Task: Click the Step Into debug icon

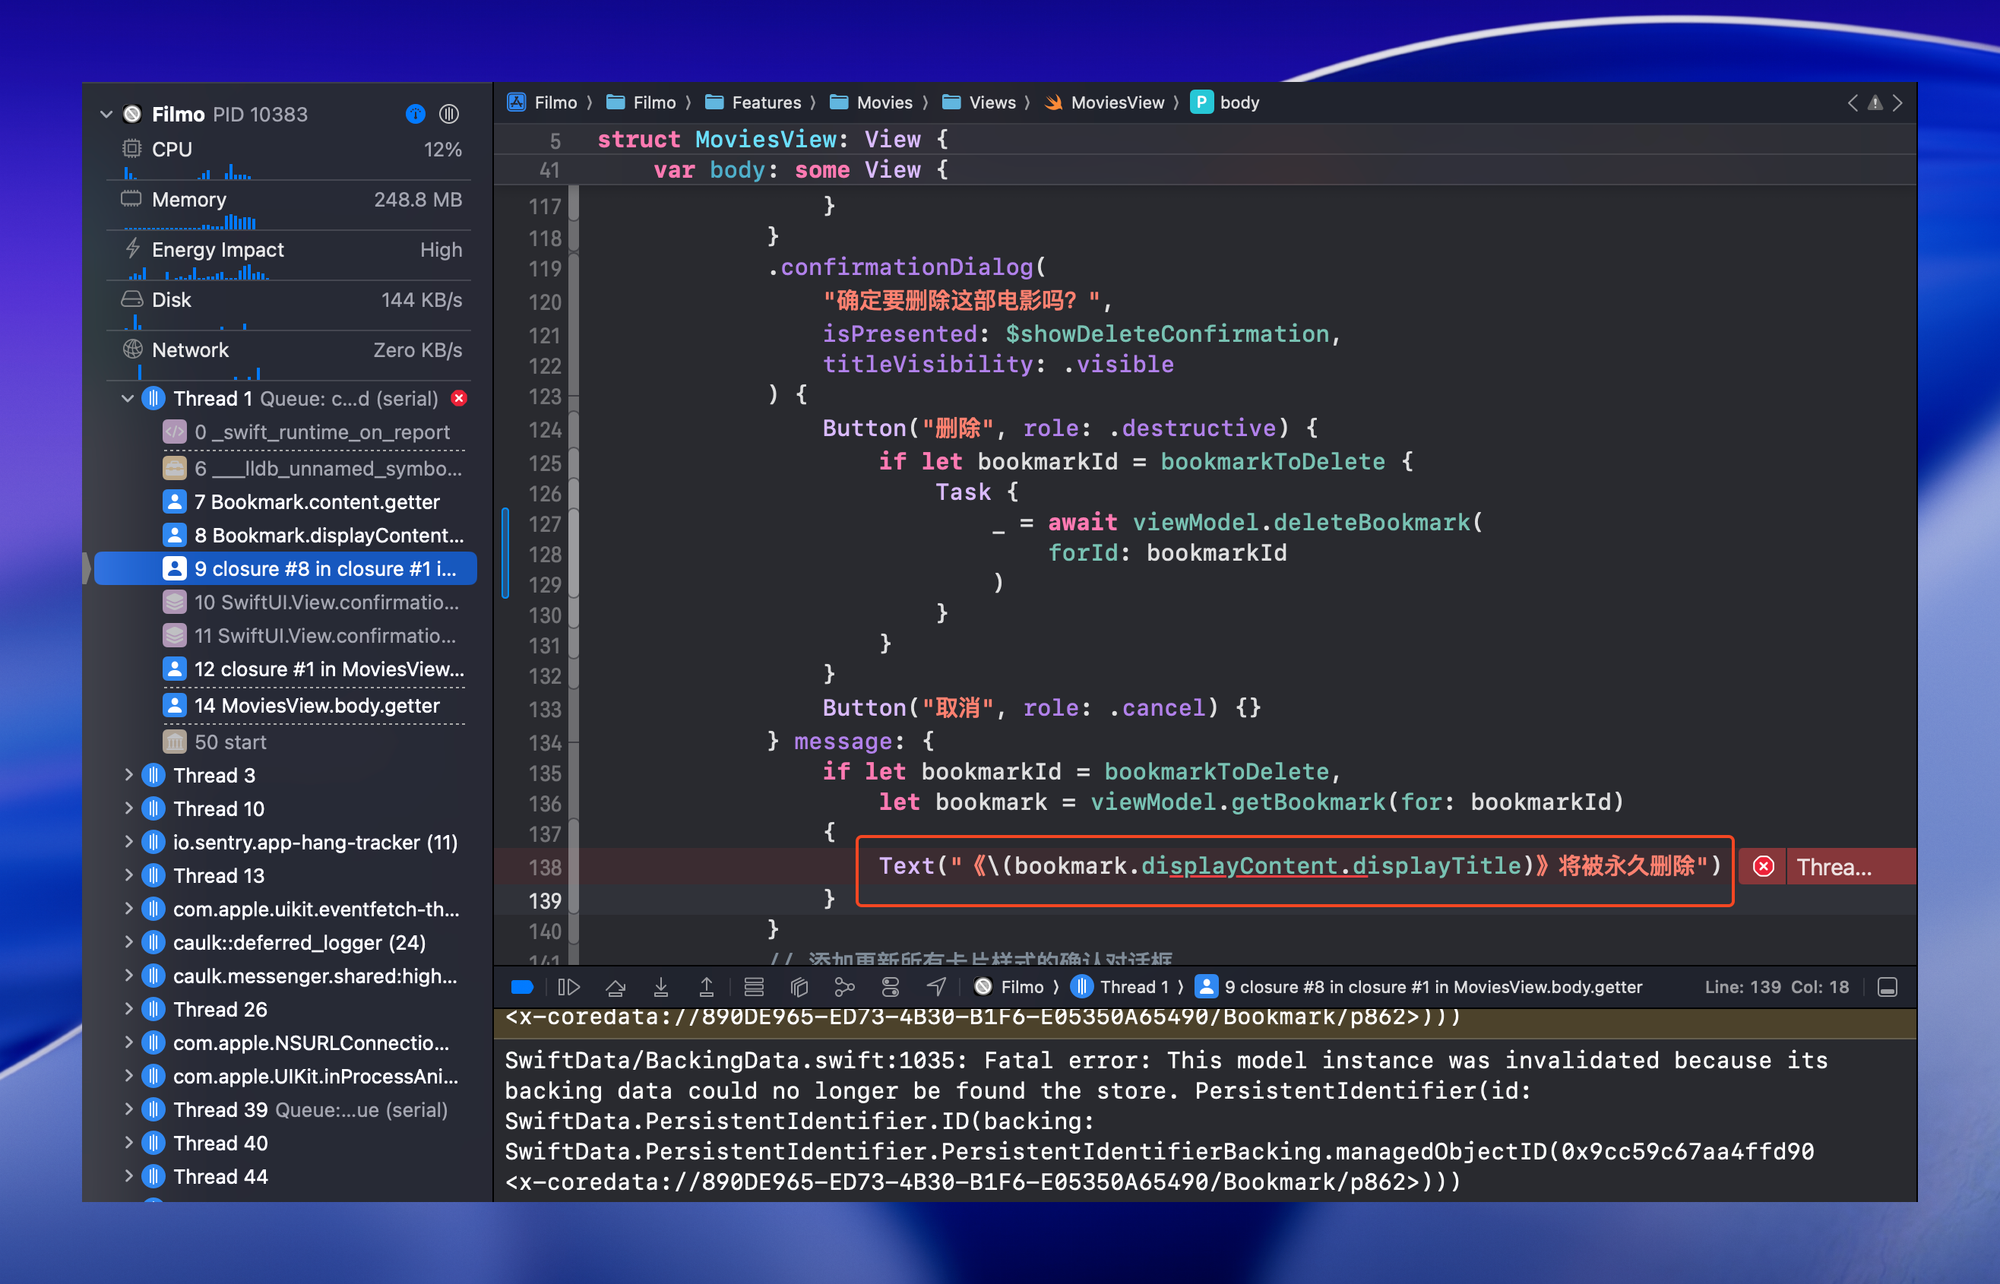Action: [661, 987]
